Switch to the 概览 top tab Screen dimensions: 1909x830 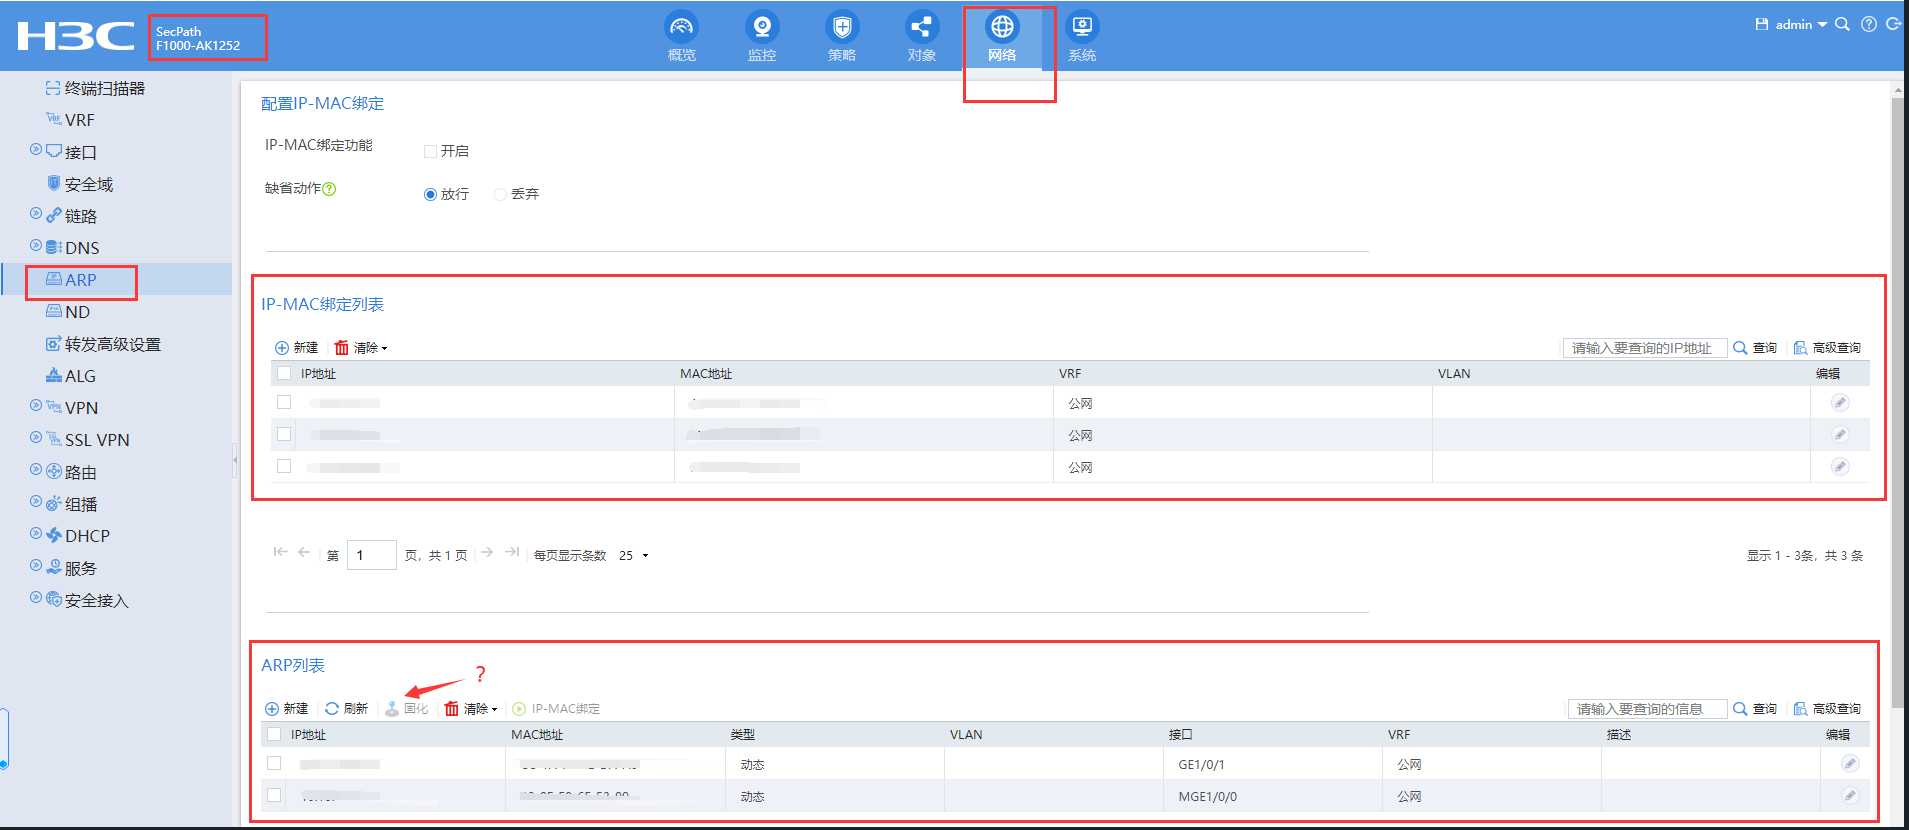(682, 36)
